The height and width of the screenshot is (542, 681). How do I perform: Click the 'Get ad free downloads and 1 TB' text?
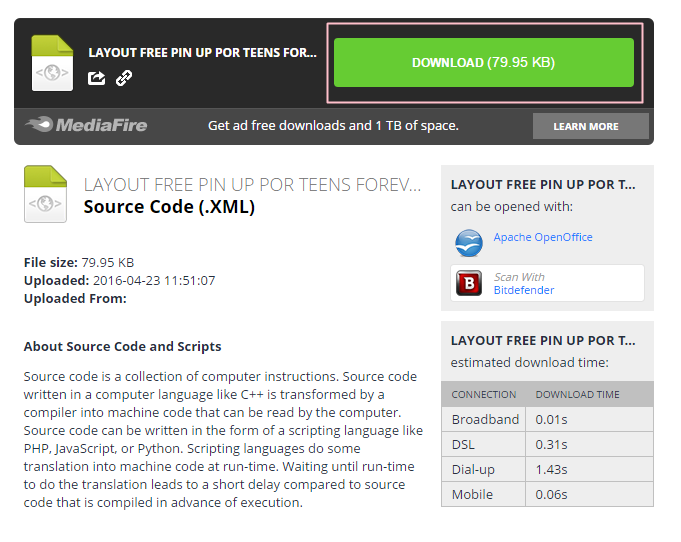tap(333, 126)
